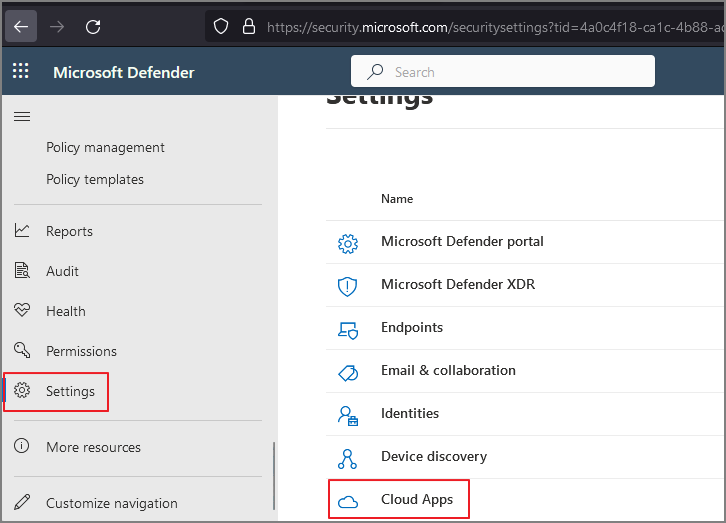Click the tracking protection shield icon

point(221,26)
